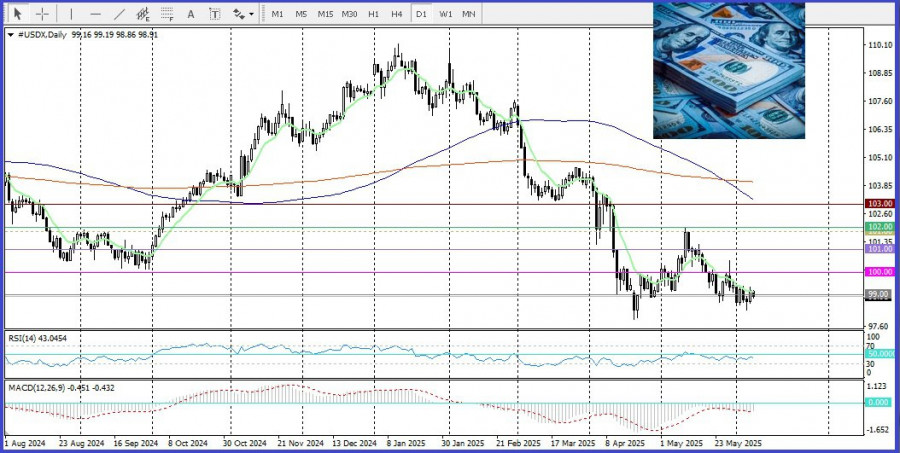Click the 97.60 price axis value

point(880,326)
